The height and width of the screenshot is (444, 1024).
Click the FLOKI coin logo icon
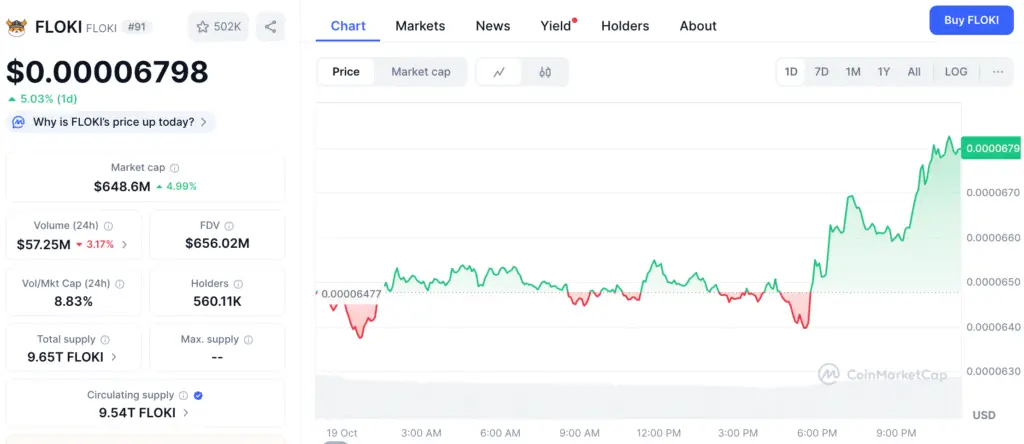pos(16,26)
